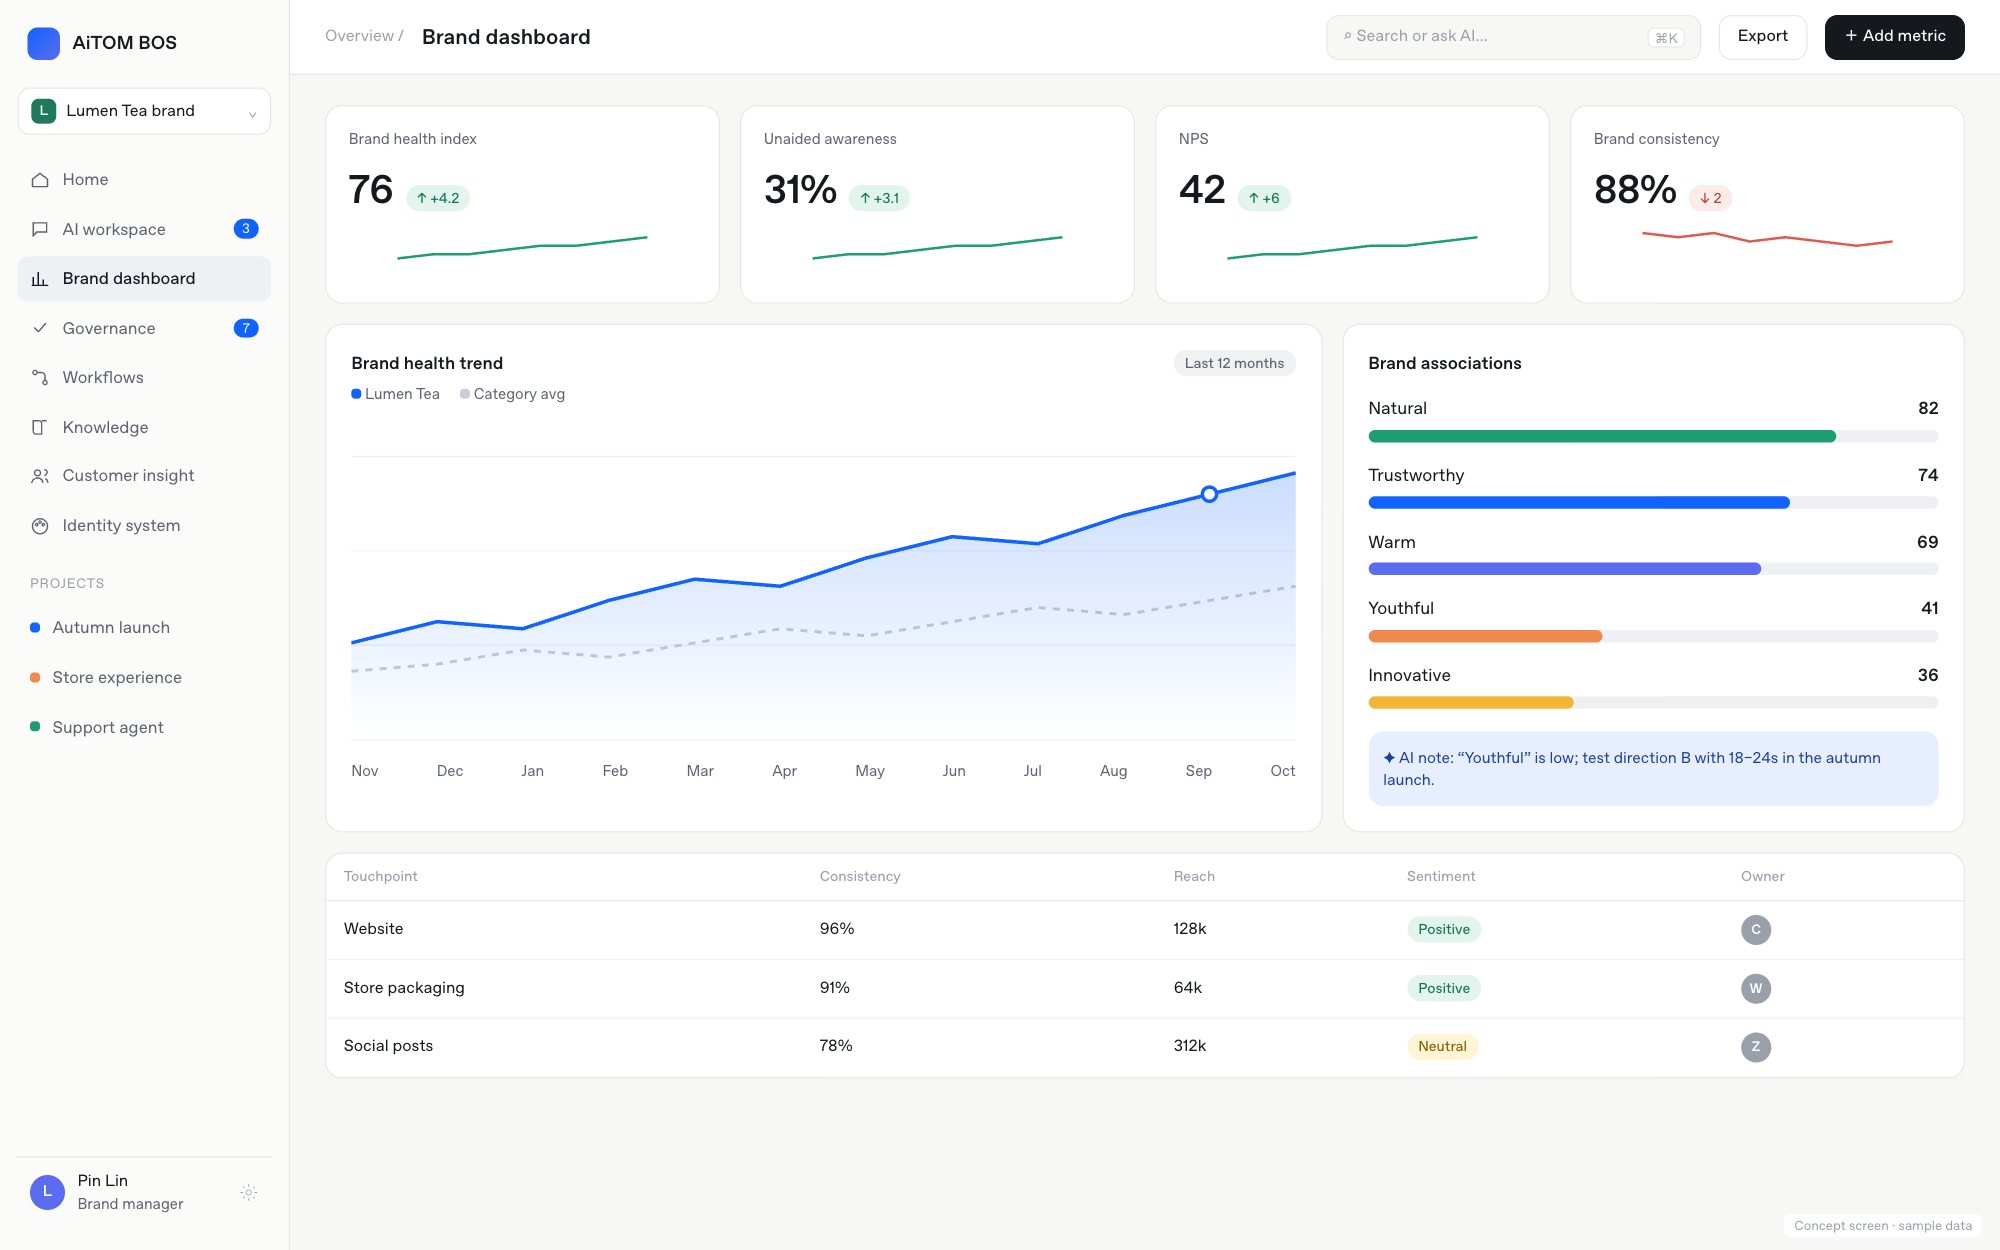Click the AiTOM BOS logo icon
This screenshot has height=1250, width=2000.
tap(44, 43)
